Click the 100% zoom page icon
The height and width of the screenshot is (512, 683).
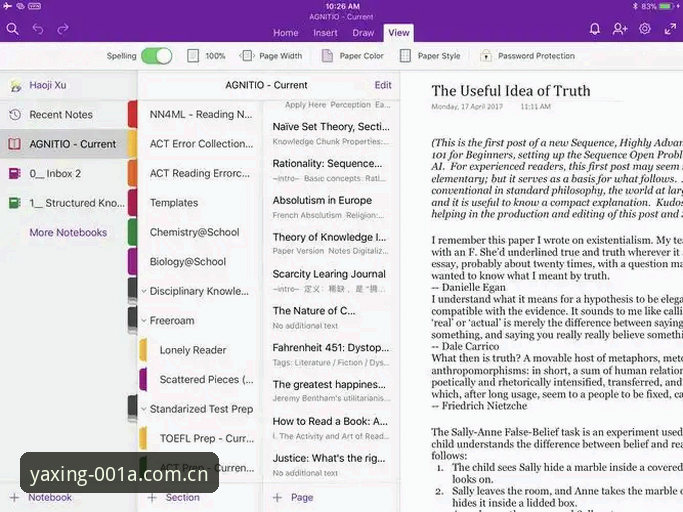point(193,56)
